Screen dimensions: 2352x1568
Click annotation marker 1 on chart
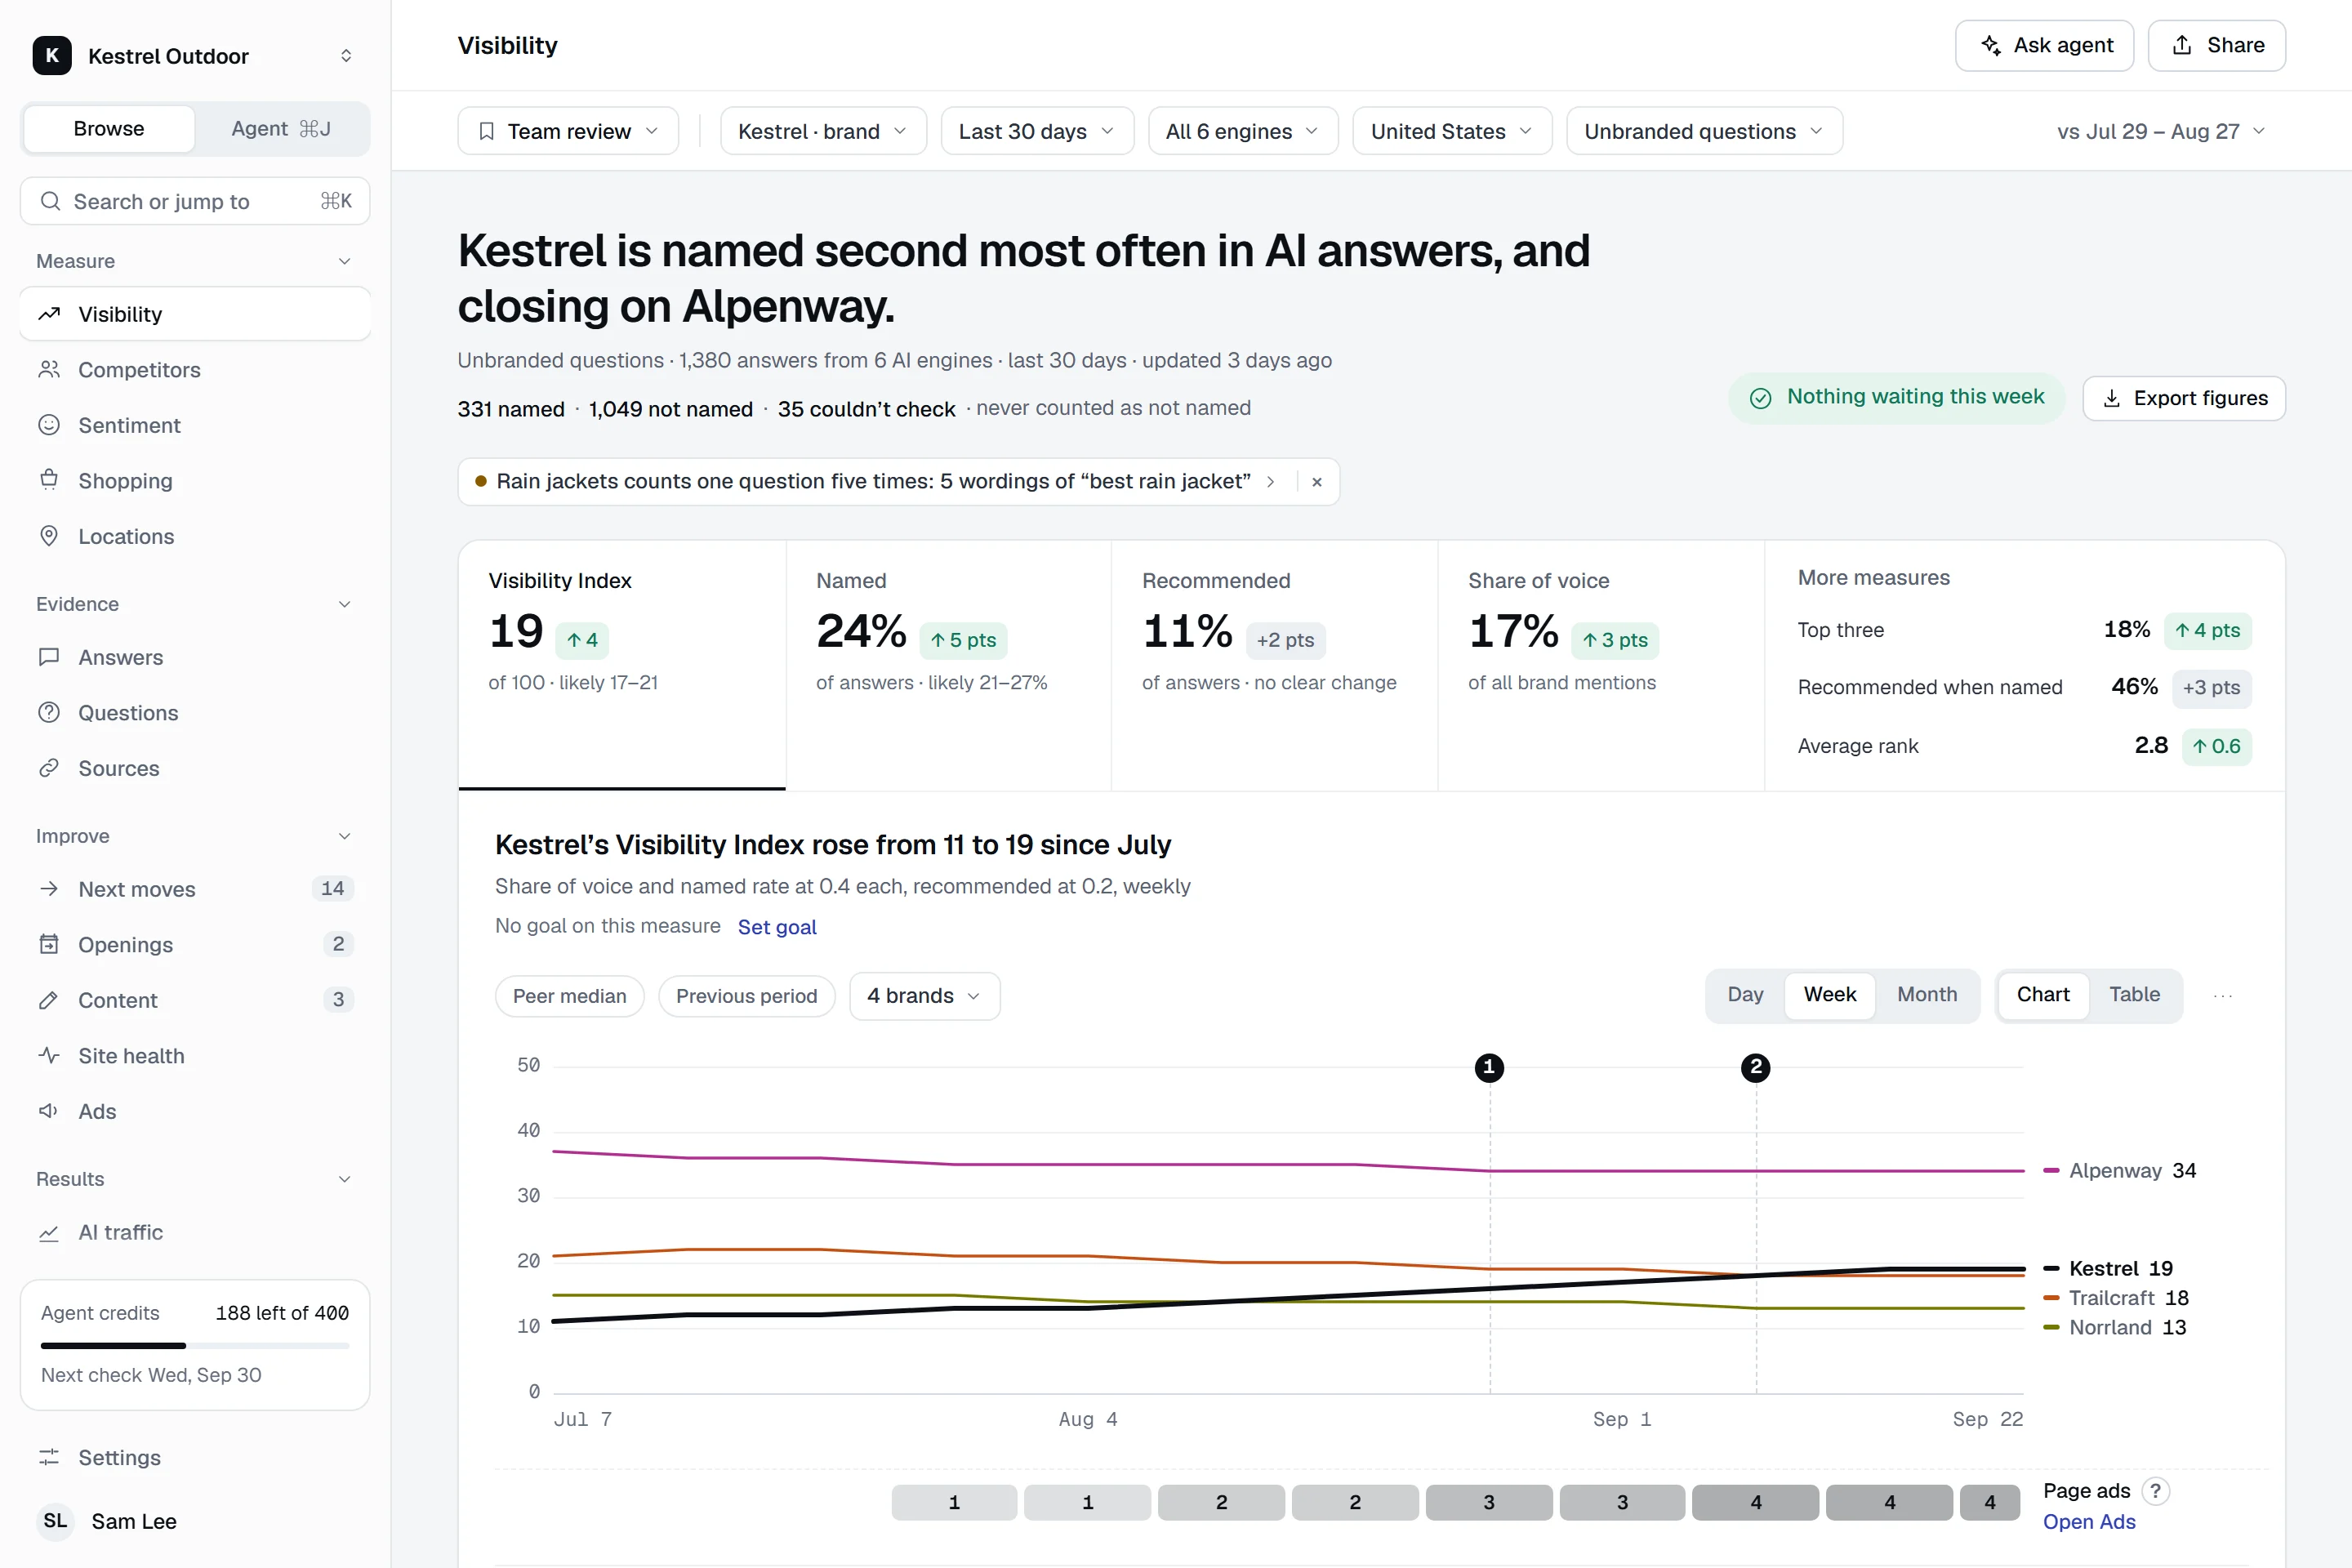(x=1489, y=1068)
